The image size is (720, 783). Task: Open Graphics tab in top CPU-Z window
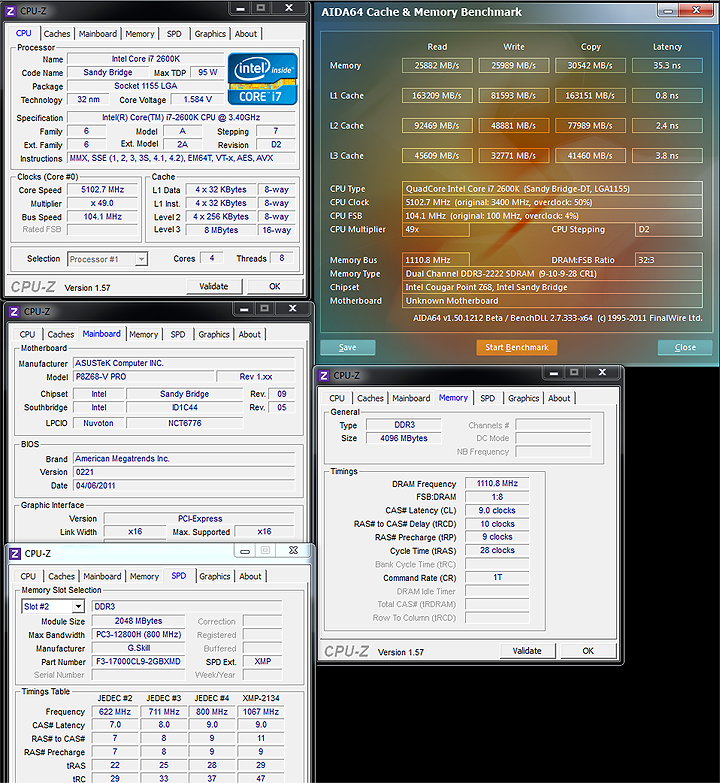[x=210, y=34]
